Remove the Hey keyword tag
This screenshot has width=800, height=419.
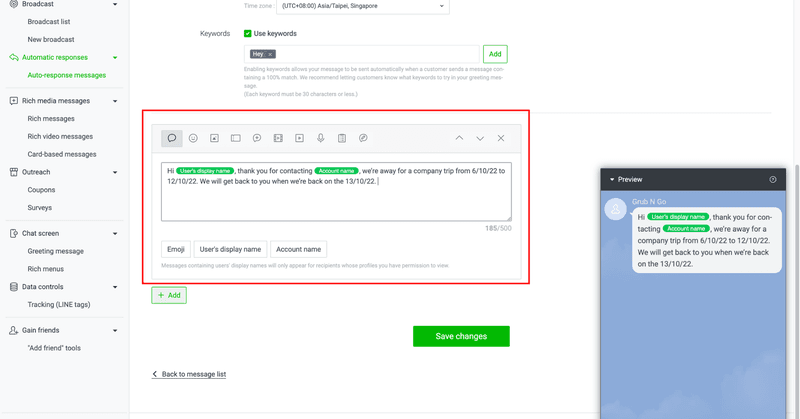click(270, 54)
